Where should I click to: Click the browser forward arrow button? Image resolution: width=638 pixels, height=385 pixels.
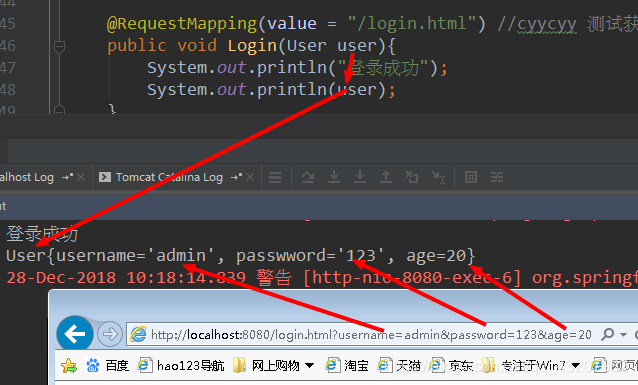coord(110,334)
